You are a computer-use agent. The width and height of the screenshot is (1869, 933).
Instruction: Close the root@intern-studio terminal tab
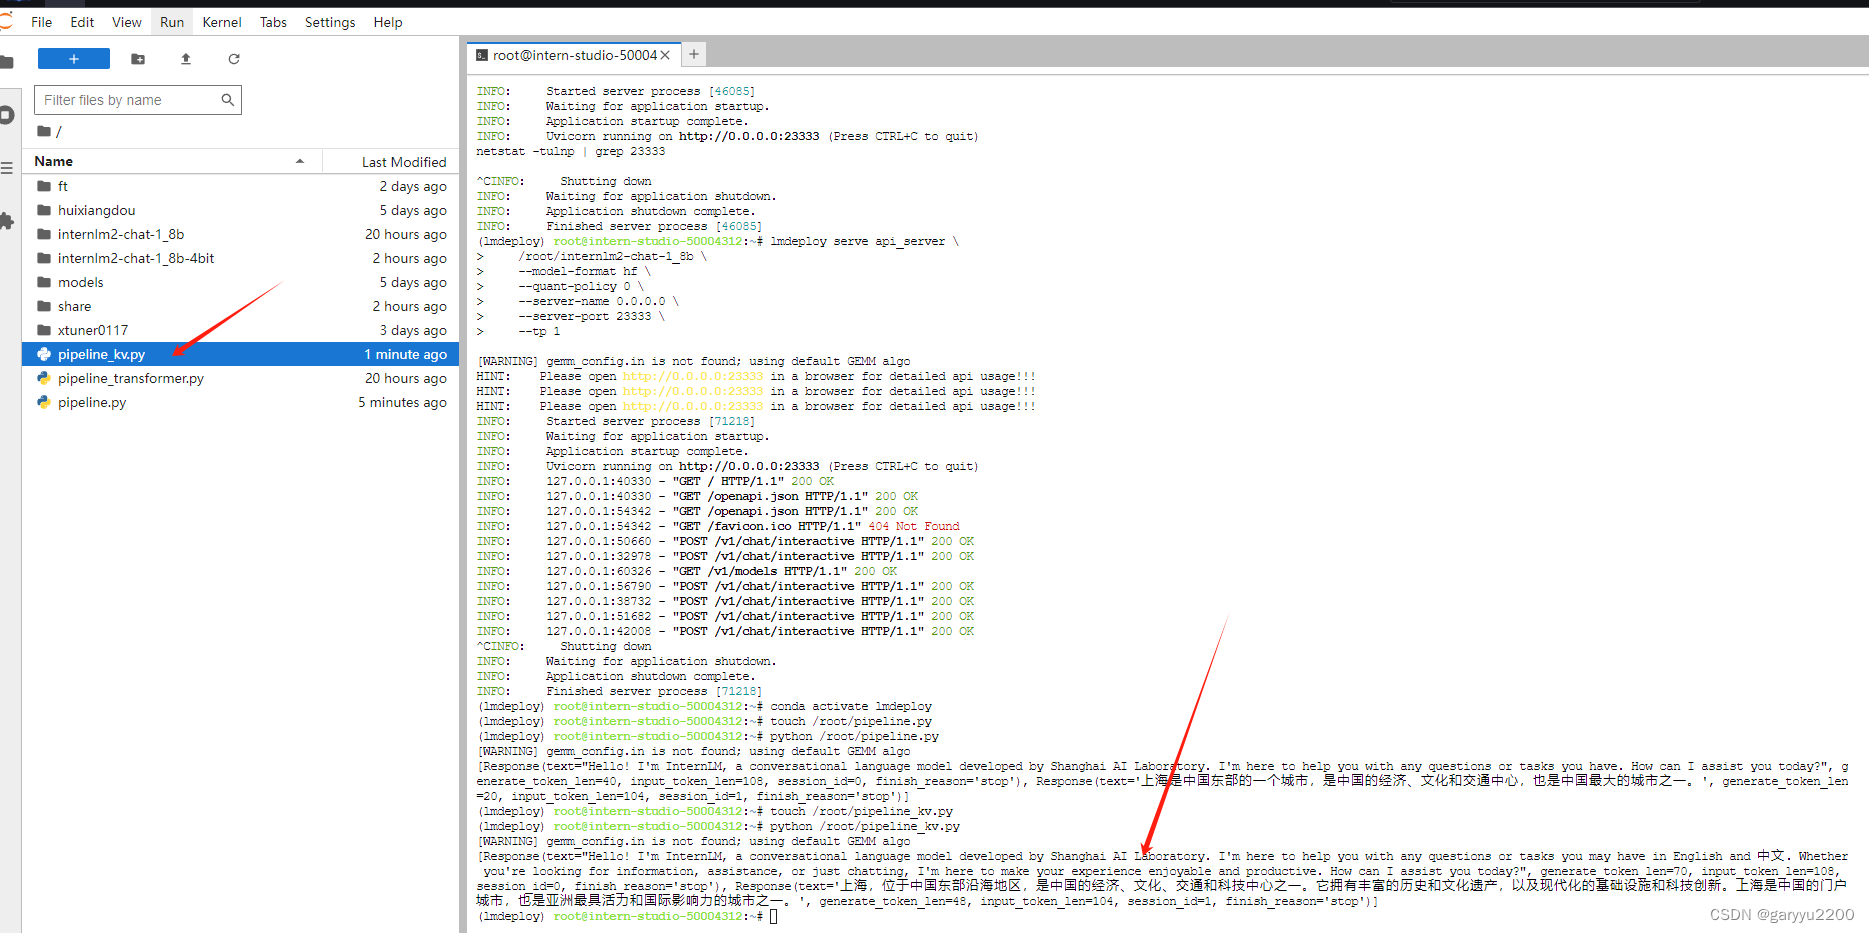[665, 55]
